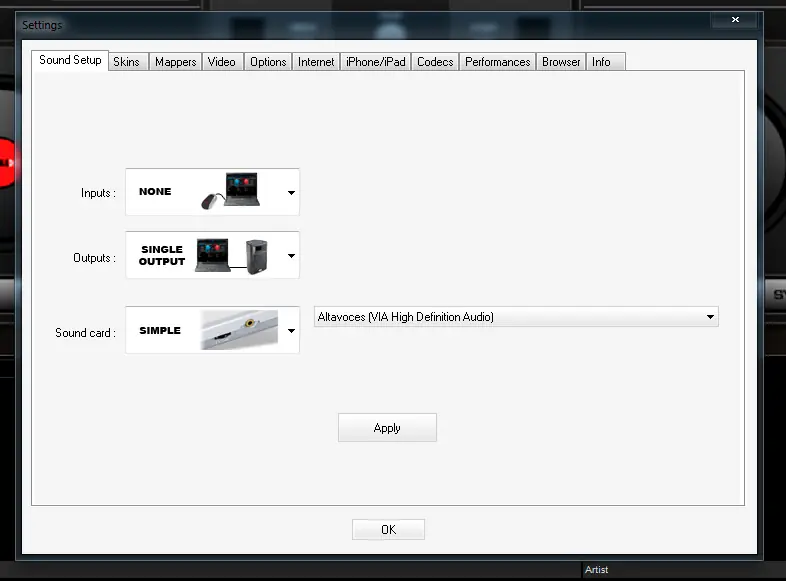The height and width of the screenshot is (581, 786).
Task: Open the Altavoces audio device dropdown
Action: [x=516, y=317]
